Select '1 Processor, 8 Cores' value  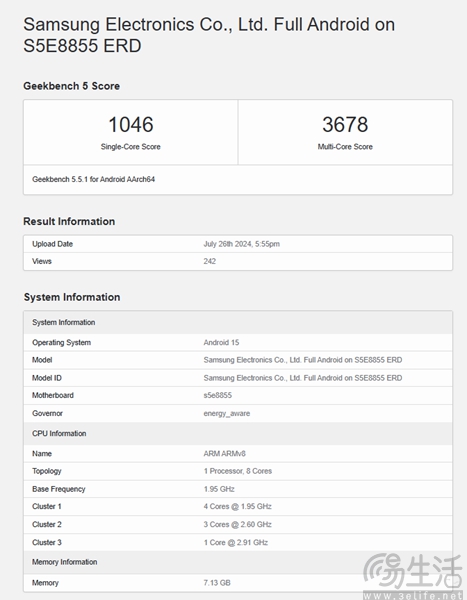[x=238, y=471]
